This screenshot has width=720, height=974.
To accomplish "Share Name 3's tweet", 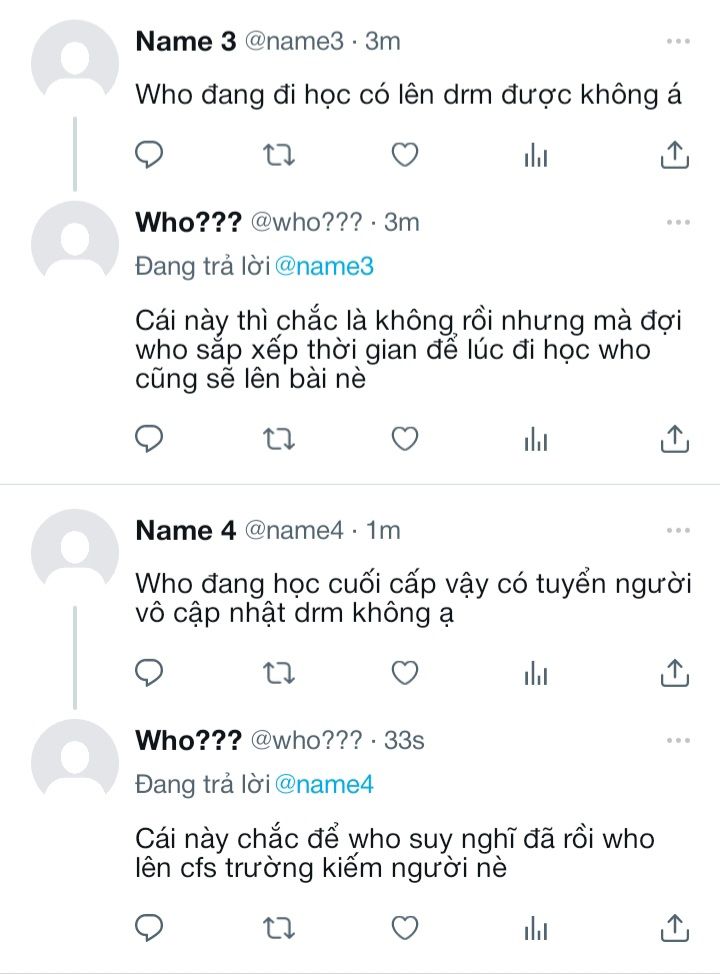I will pos(675,155).
